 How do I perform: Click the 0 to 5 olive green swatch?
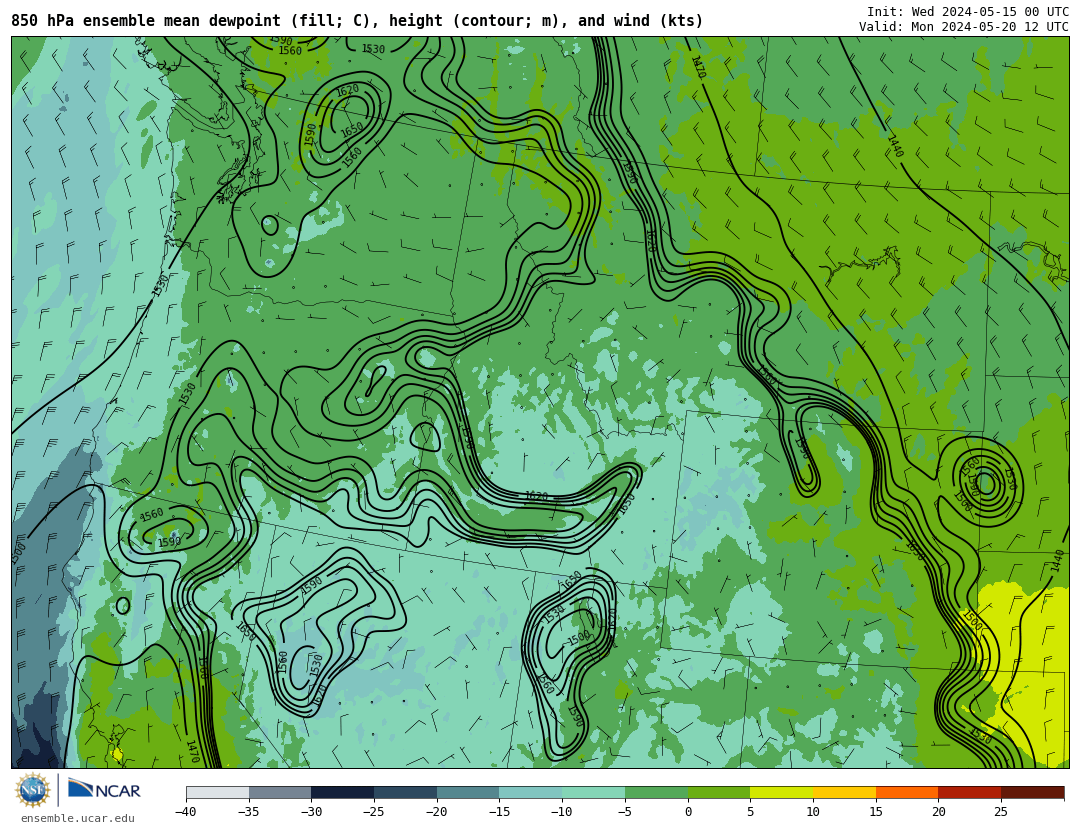719,792
